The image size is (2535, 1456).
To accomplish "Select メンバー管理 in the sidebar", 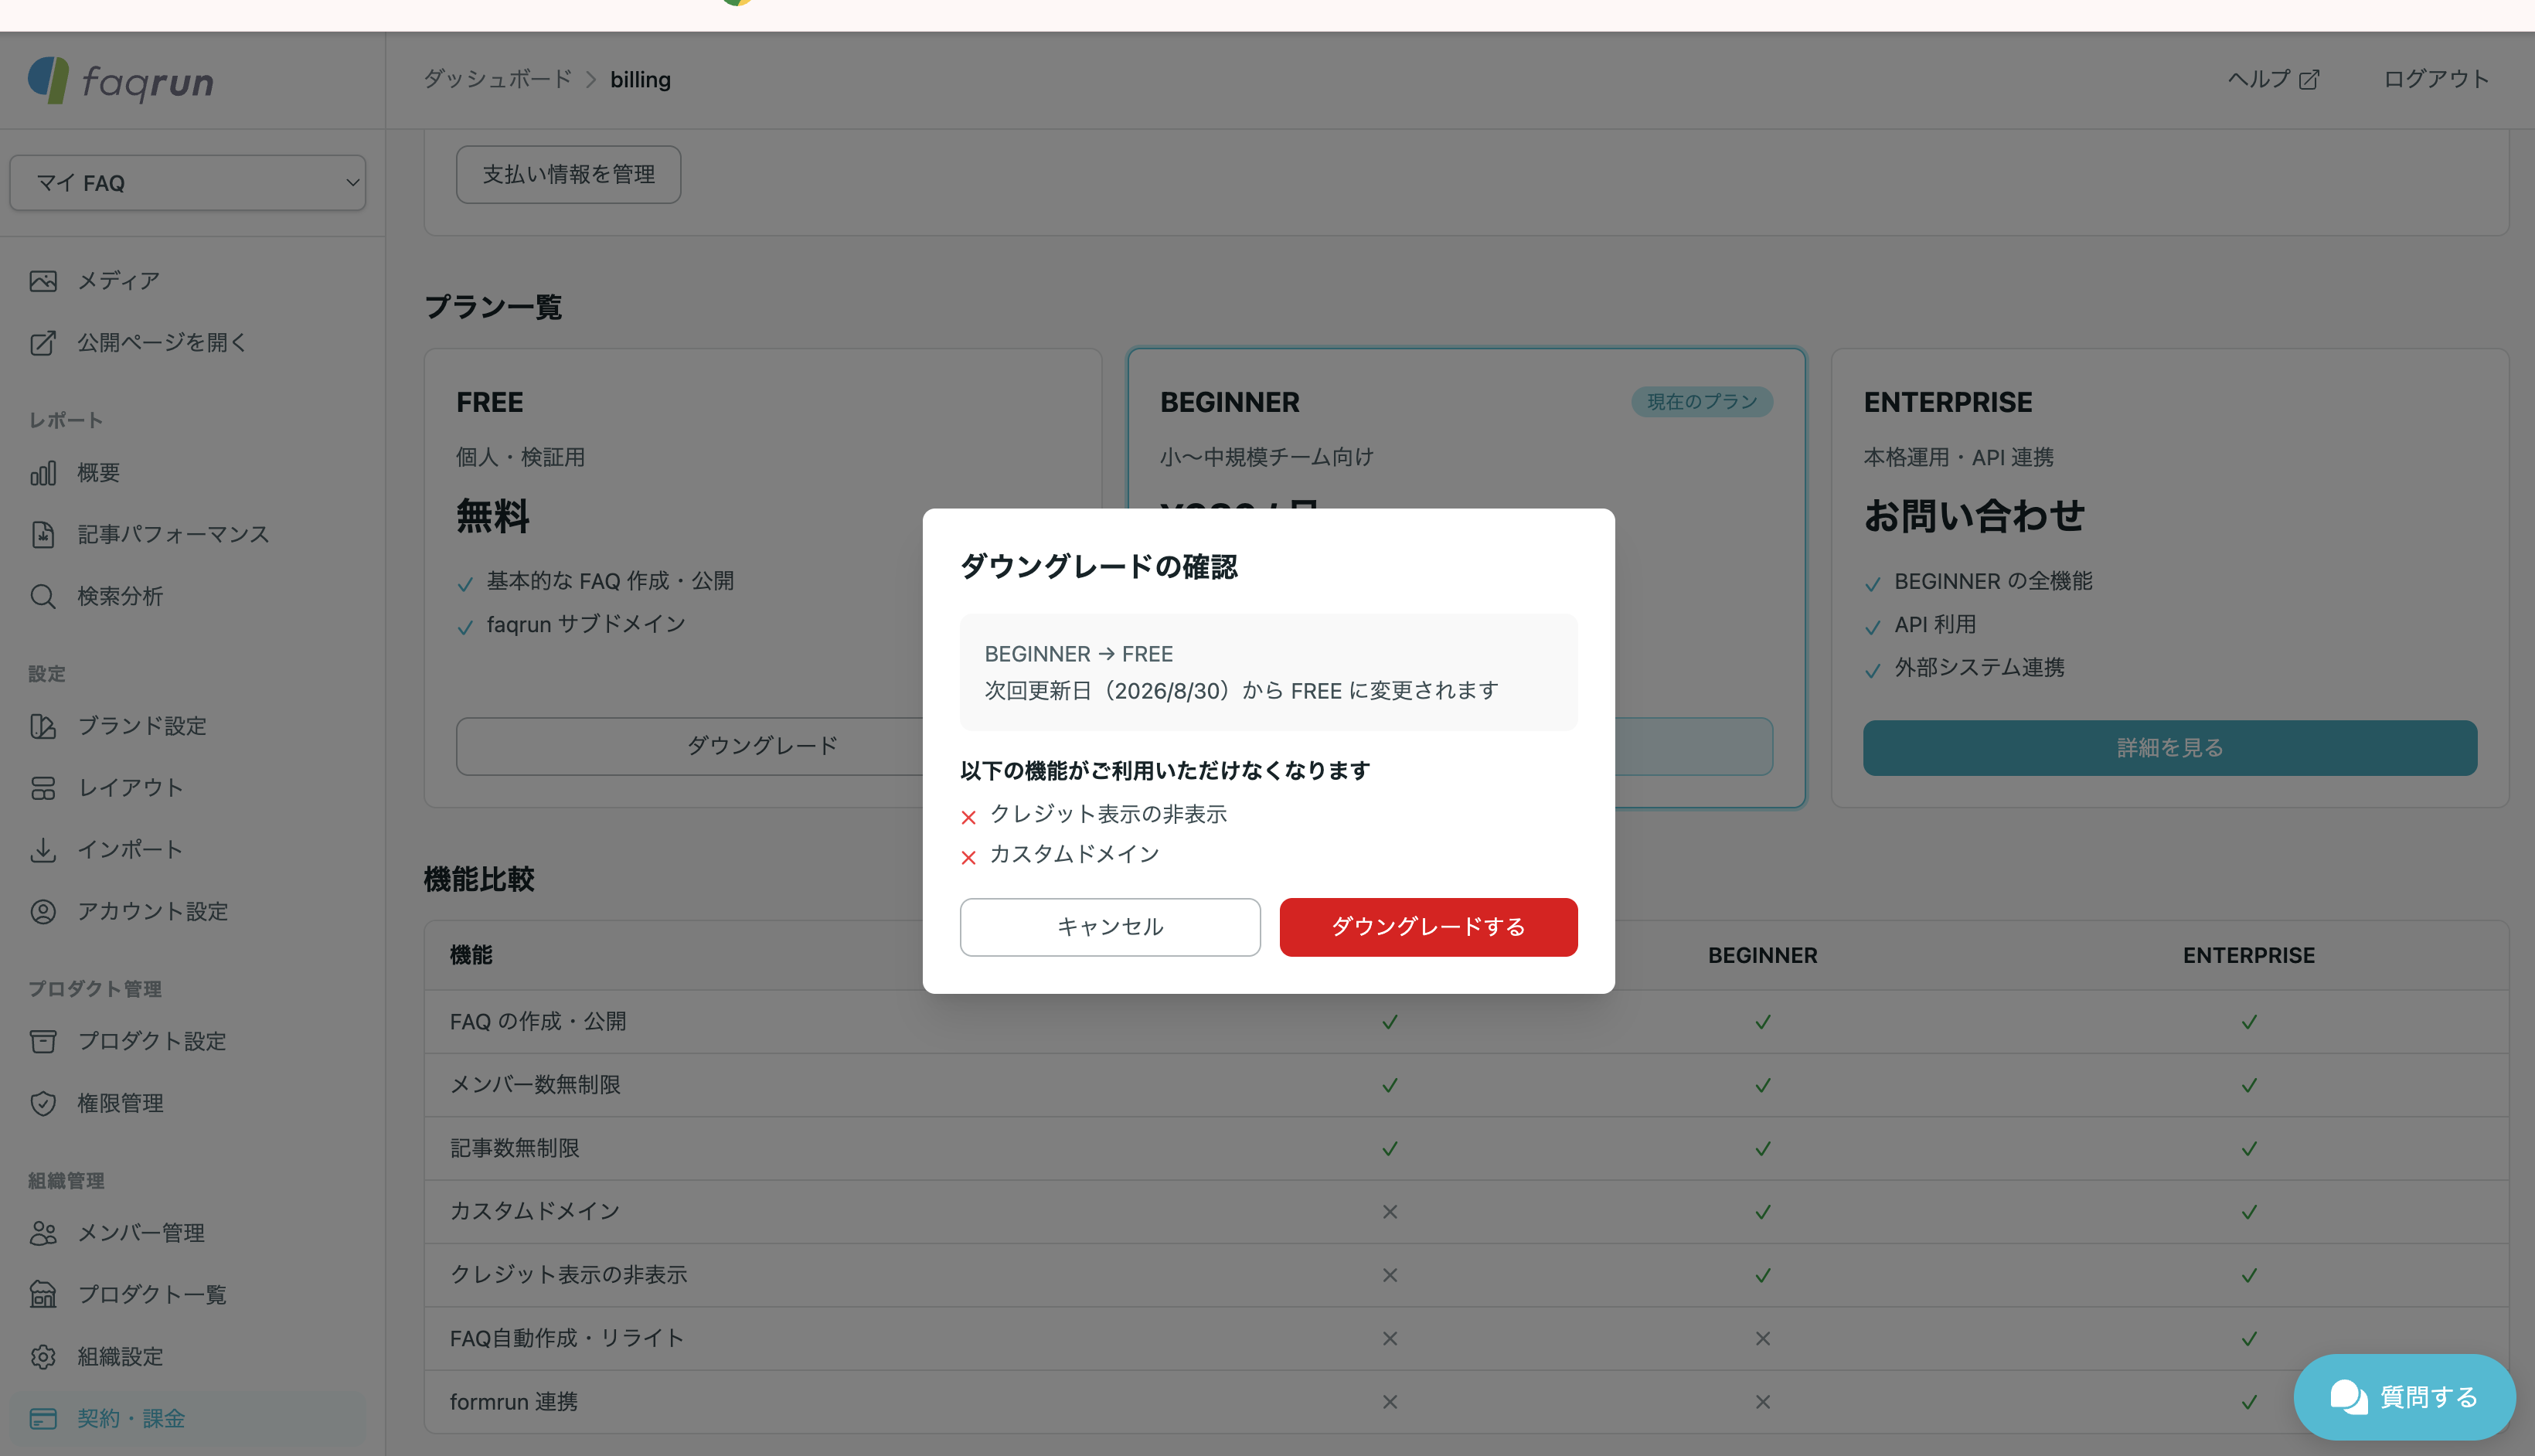I will coord(188,1233).
